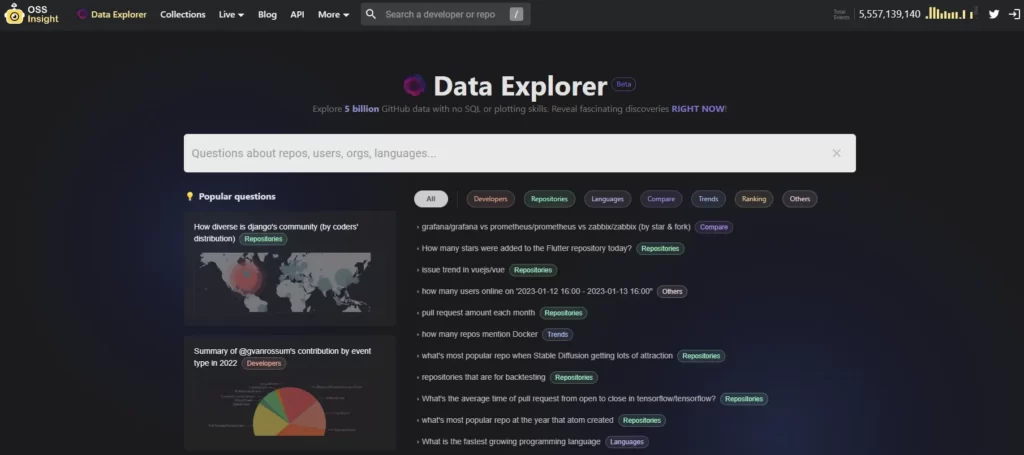The height and width of the screenshot is (455, 1024).
Task: Click the Twitter bird icon
Action: (x=994, y=14)
